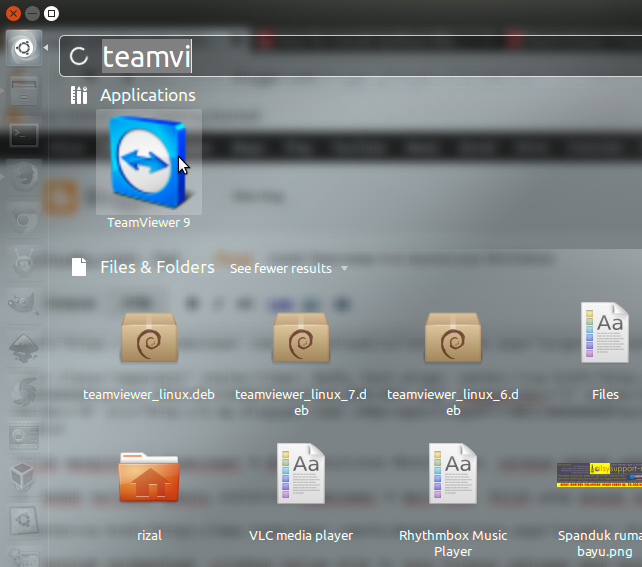Click the search spinner icon
Viewport: 642px width, 567px height.
tap(79, 56)
